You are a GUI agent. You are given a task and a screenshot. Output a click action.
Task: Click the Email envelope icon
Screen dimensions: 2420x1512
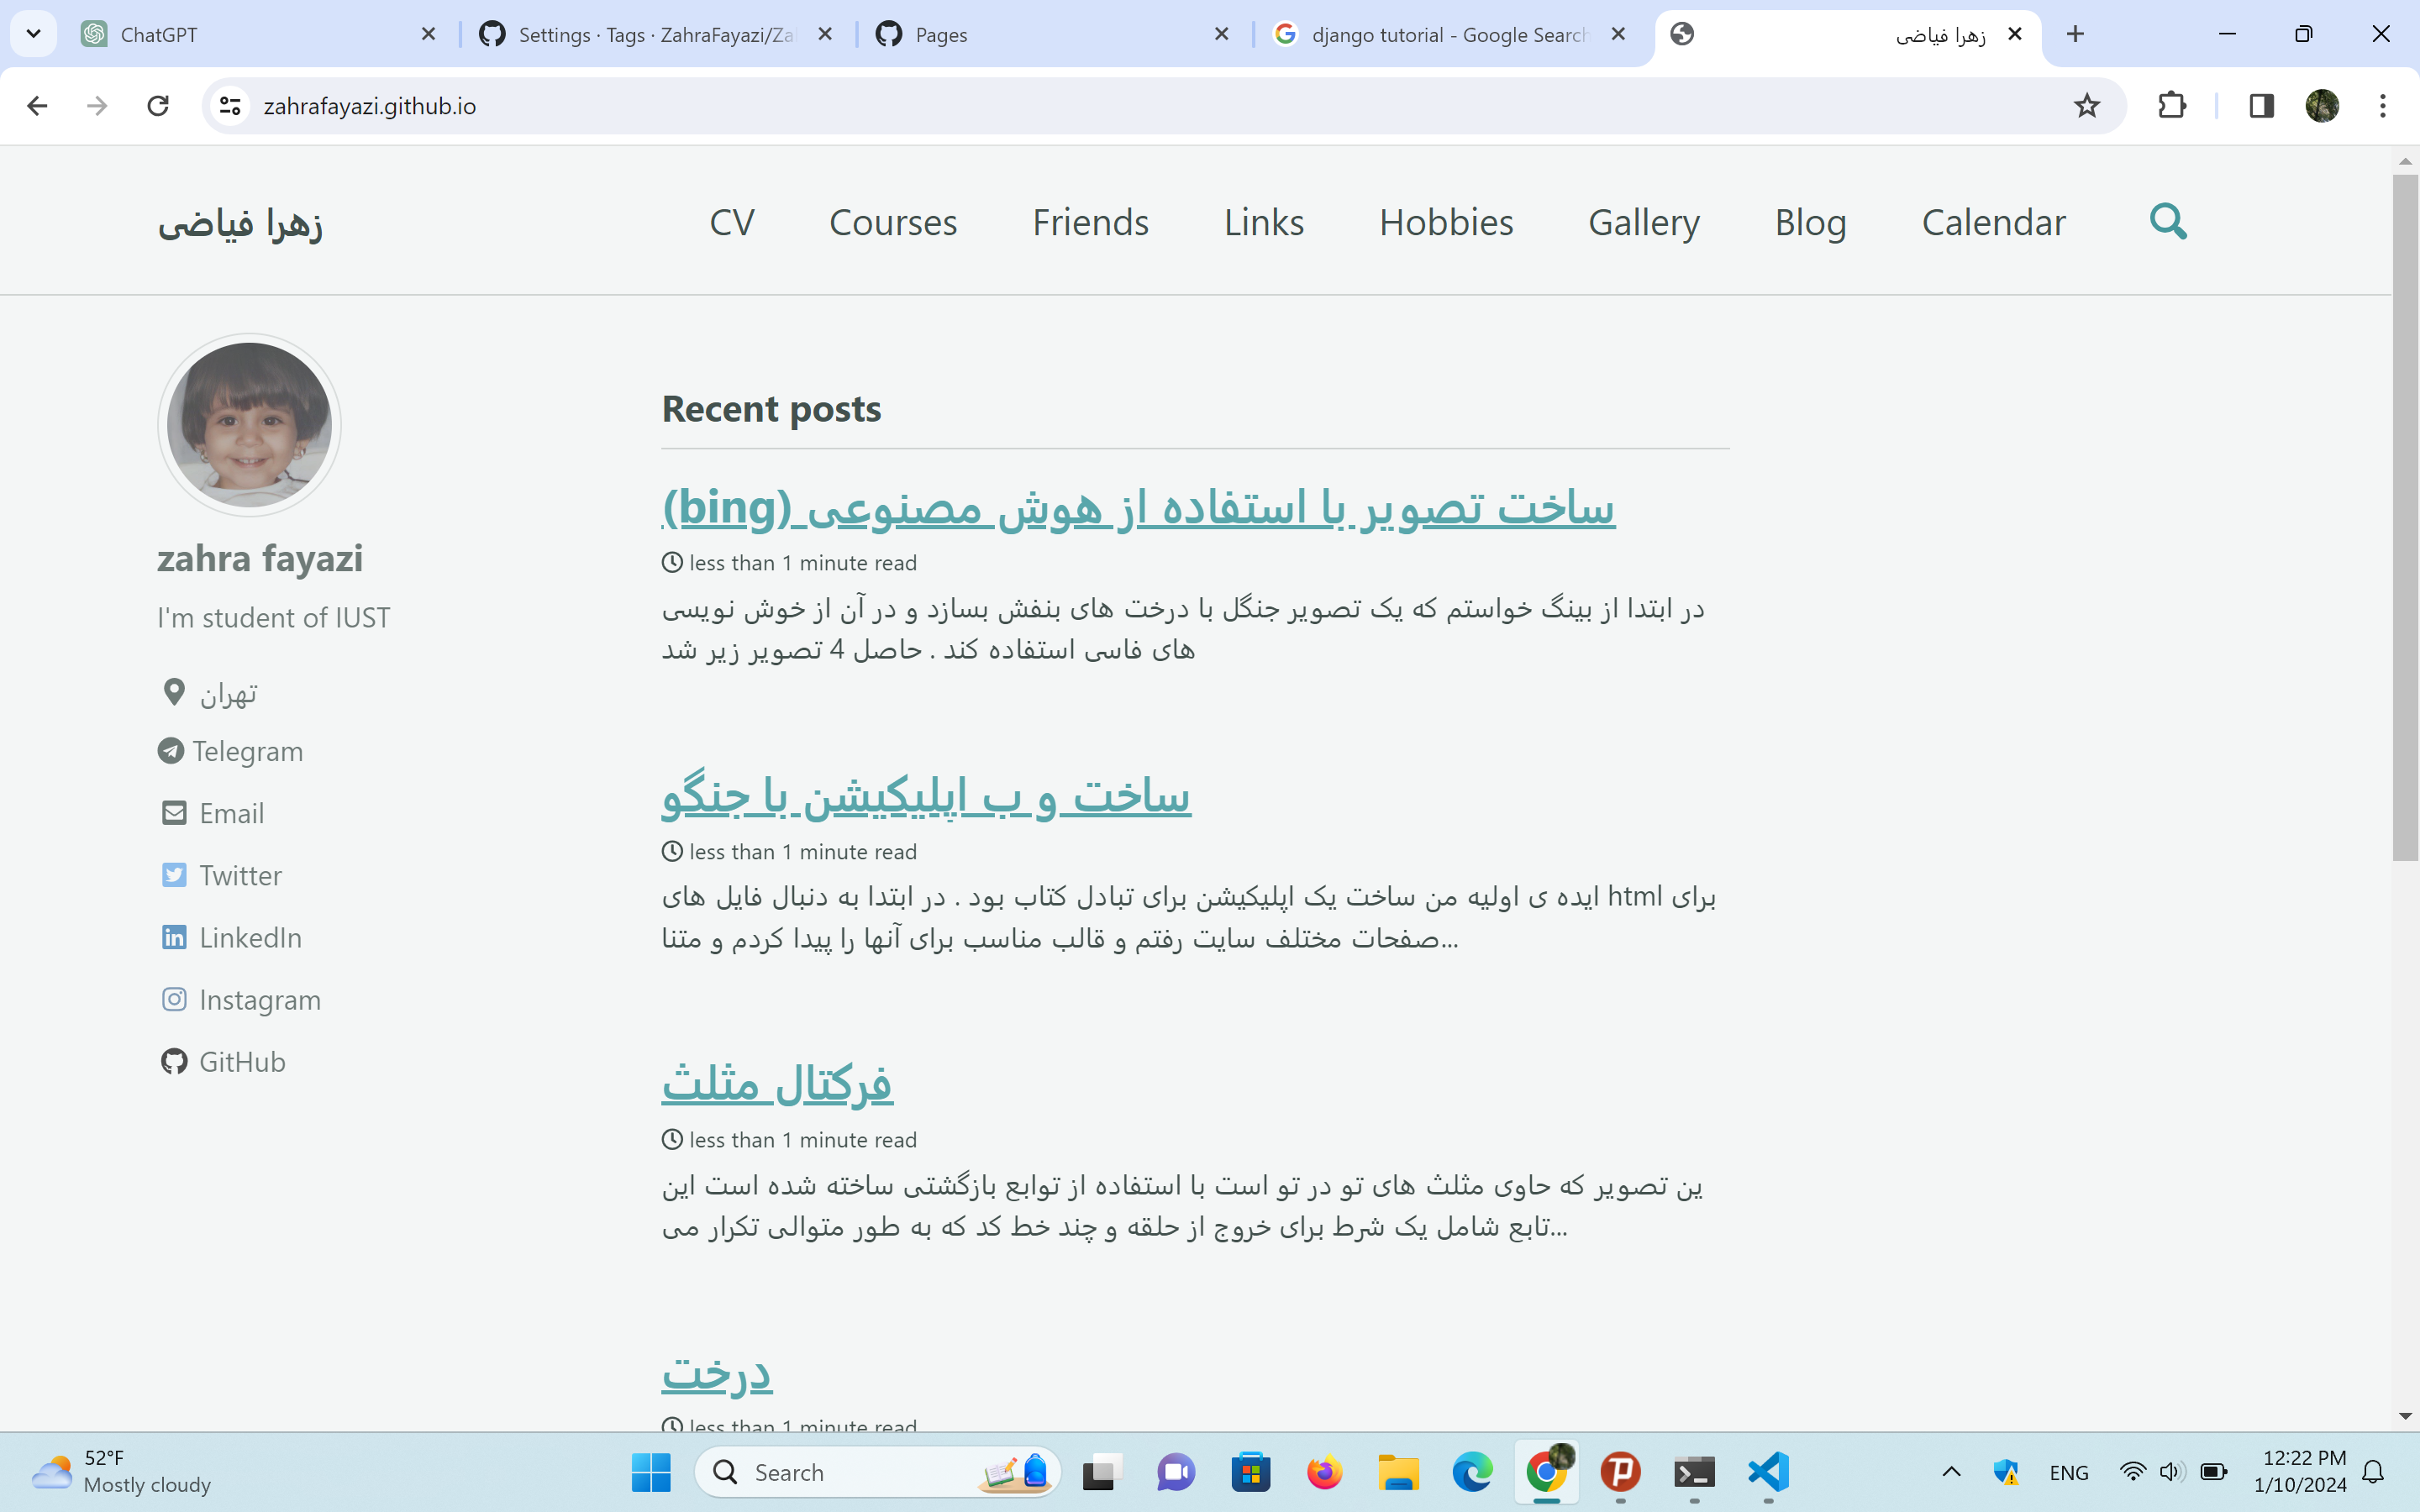[174, 813]
